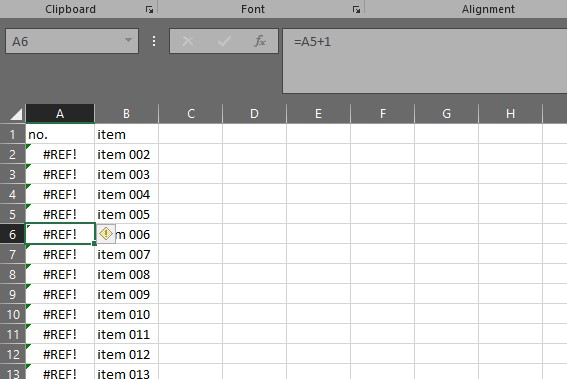Image resolution: width=567 pixels, height=379 pixels.
Task: Click the #REF! cell in row 3
Action: [x=60, y=174]
